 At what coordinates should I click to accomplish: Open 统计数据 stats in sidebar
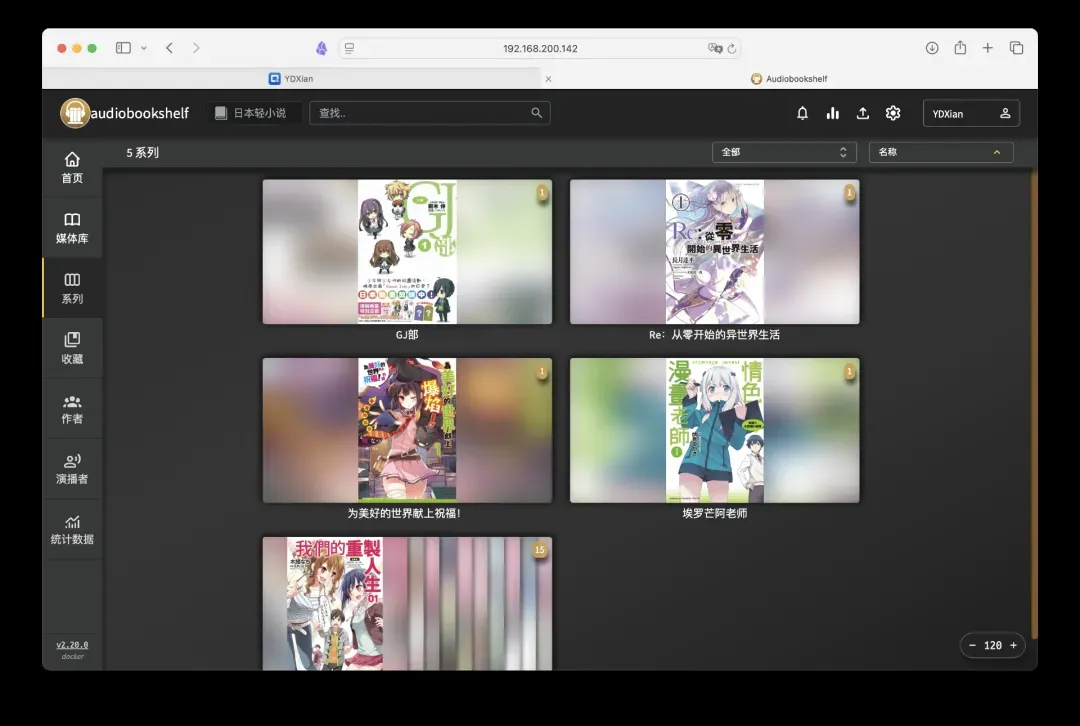(x=72, y=528)
